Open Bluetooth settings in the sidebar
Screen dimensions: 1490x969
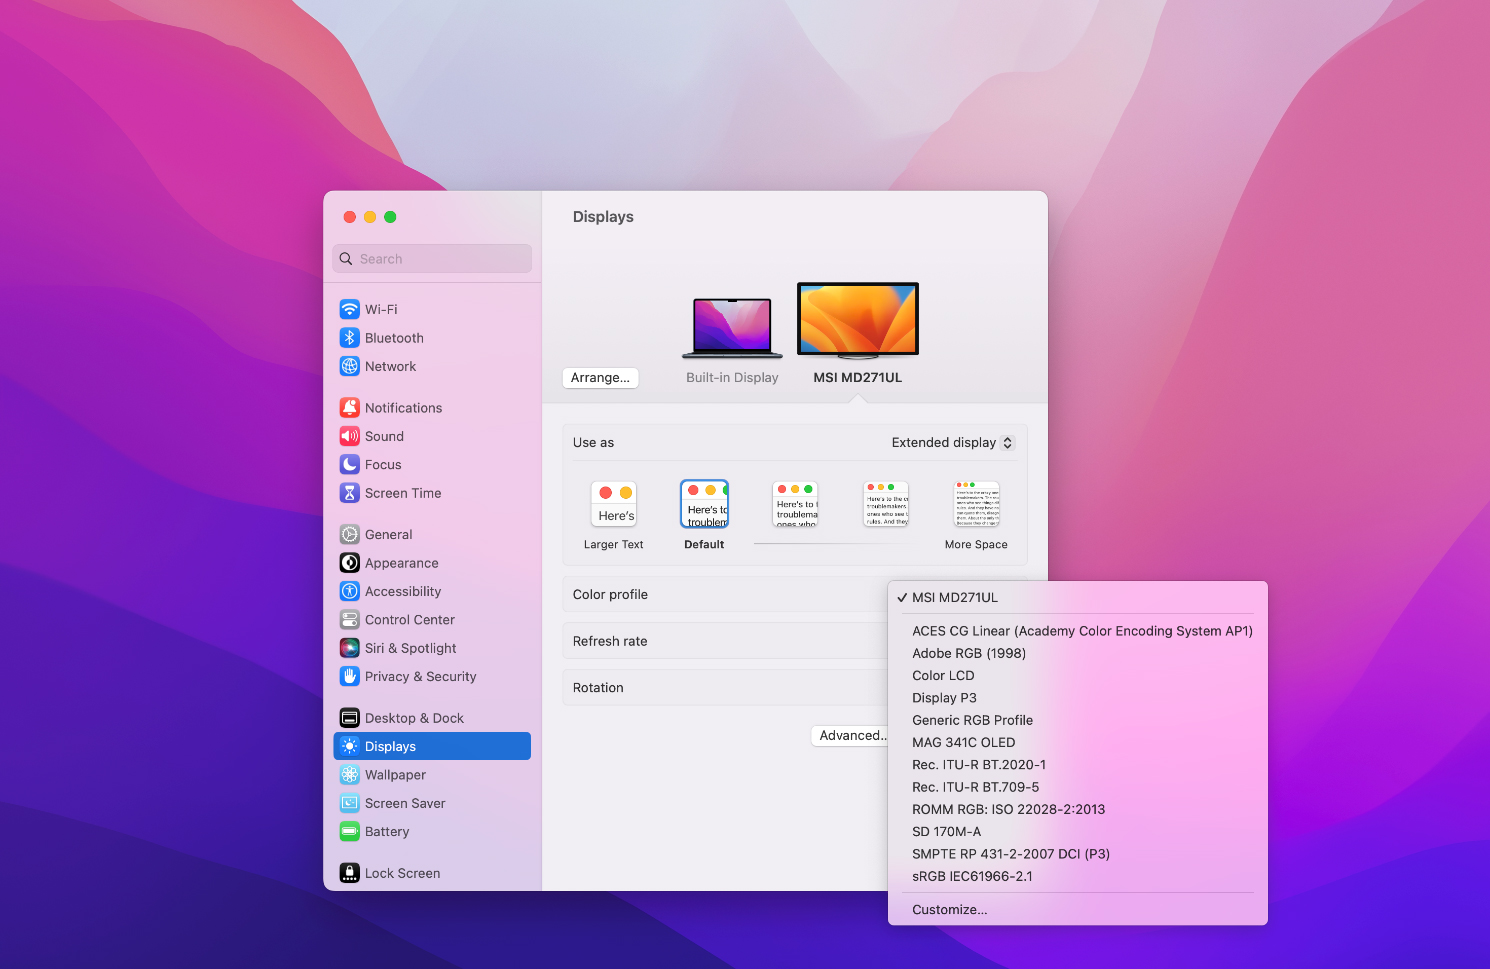392,337
